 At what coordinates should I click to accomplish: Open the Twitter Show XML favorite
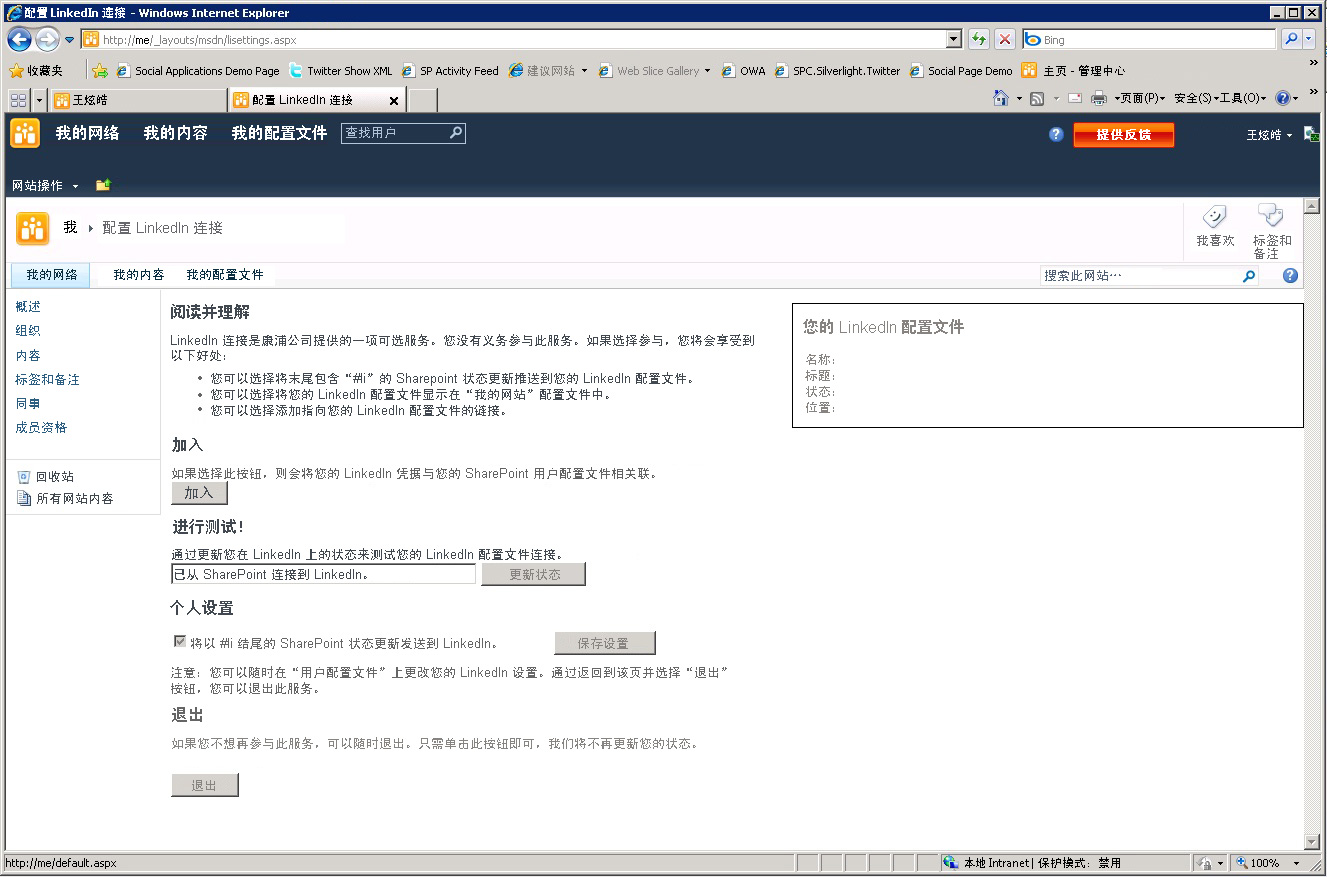[340, 71]
